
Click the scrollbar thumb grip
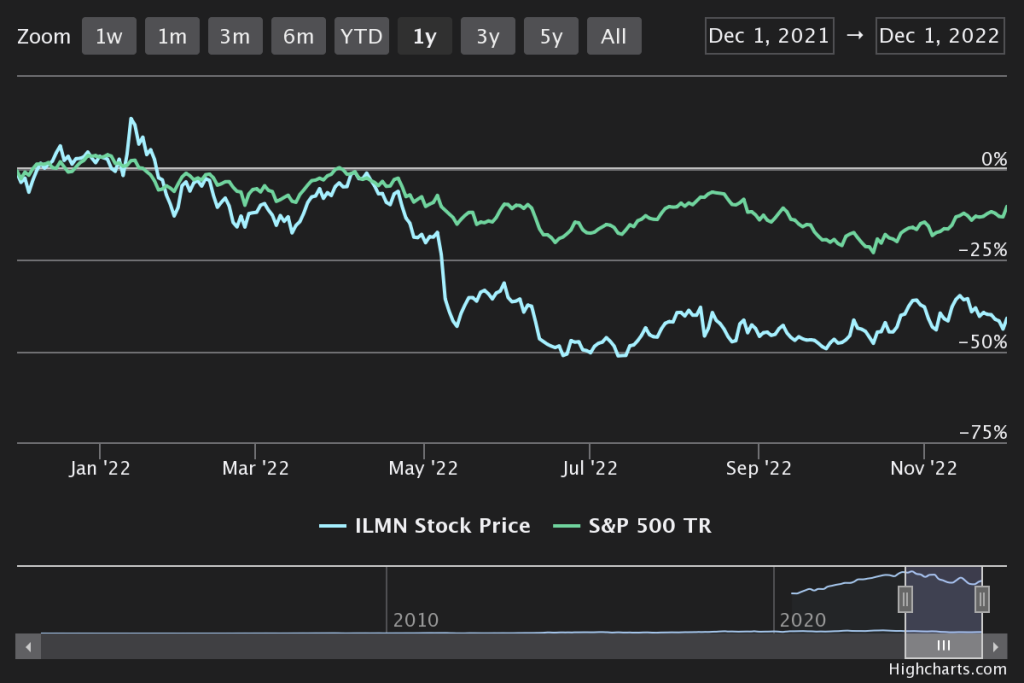coord(943,646)
